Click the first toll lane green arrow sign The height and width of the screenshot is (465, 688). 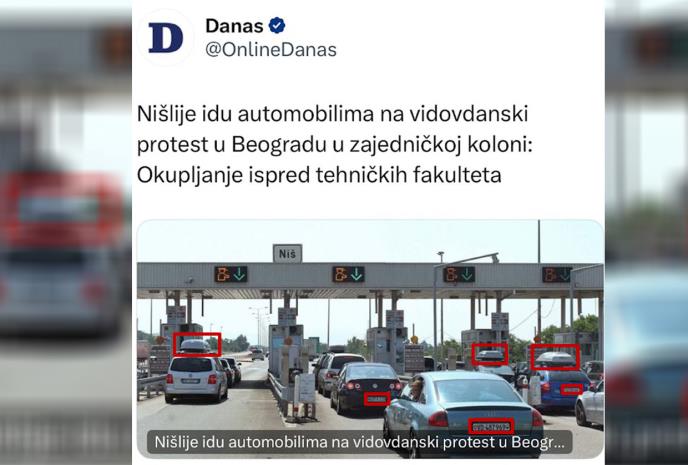(231, 275)
